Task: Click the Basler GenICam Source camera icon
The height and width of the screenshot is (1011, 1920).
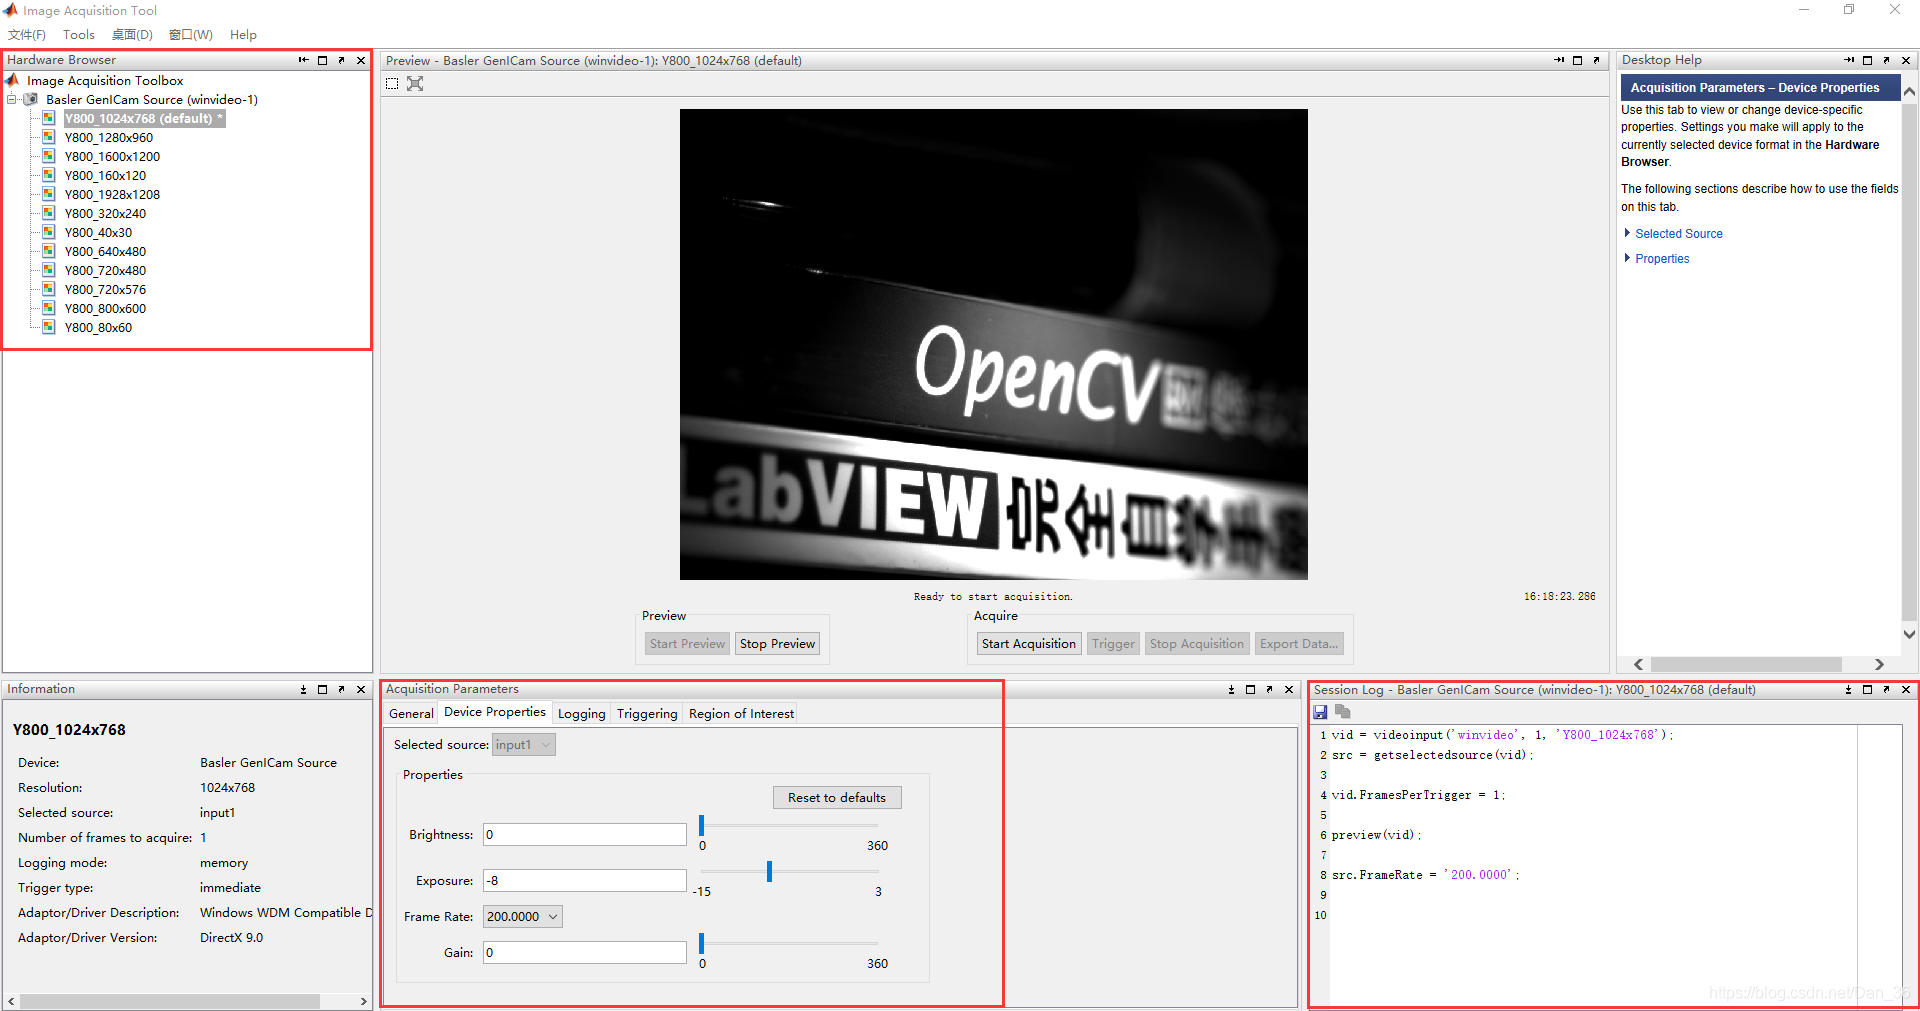Action: click(x=31, y=99)
